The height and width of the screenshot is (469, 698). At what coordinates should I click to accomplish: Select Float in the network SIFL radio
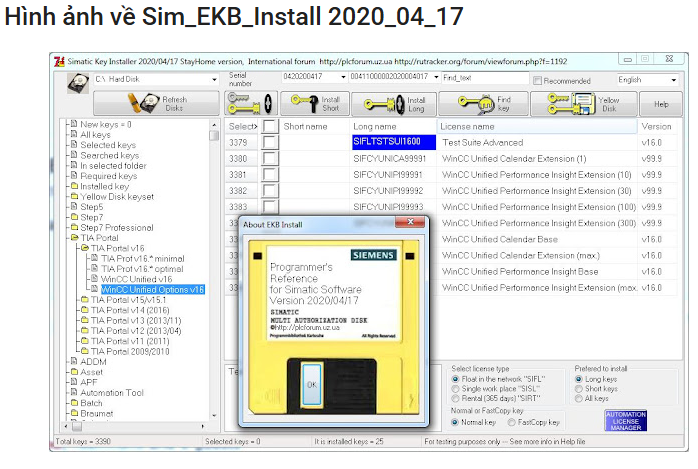coord(455,379)
